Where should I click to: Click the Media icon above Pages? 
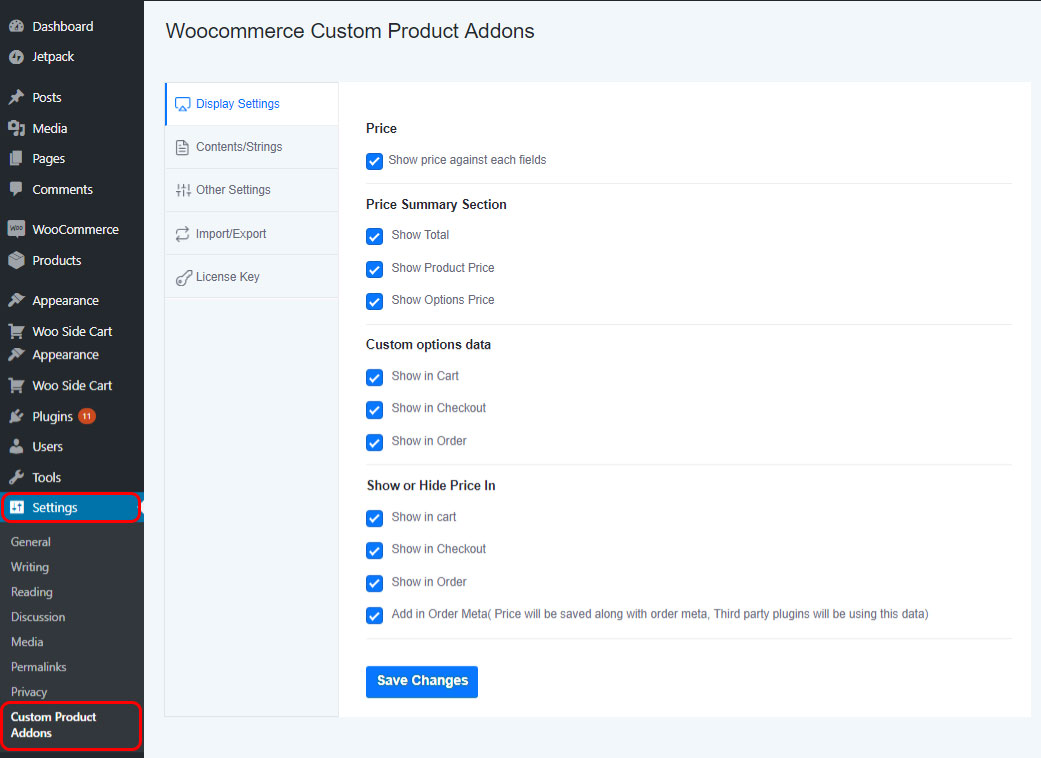pos(17,128)
